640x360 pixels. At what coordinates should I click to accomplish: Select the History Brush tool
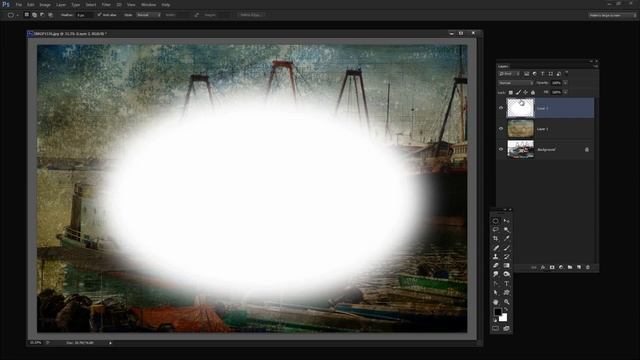507,257
